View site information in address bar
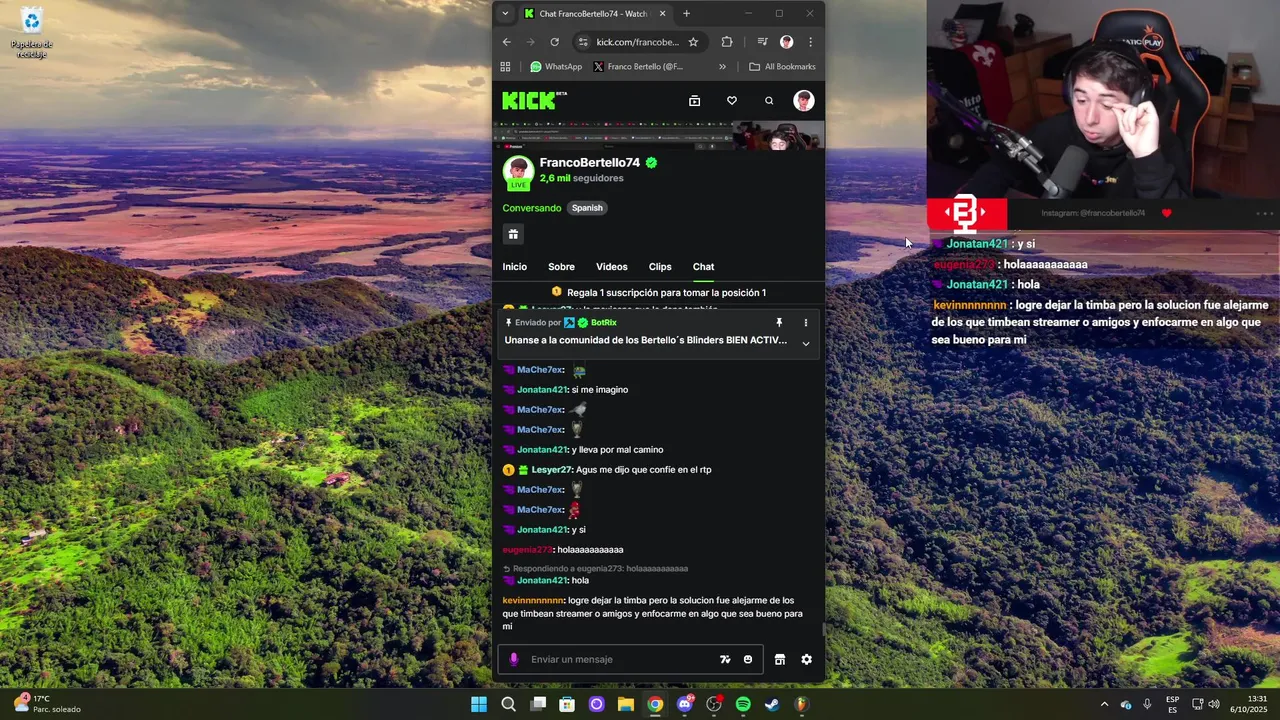 (x=583, y=42)
